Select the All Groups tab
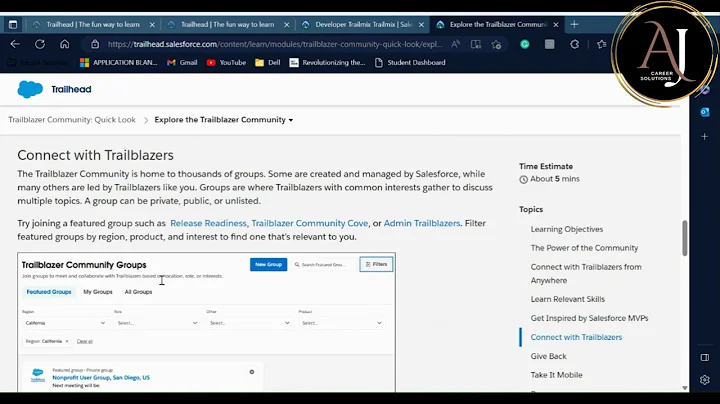720x404 pixels. coord(138,292)
